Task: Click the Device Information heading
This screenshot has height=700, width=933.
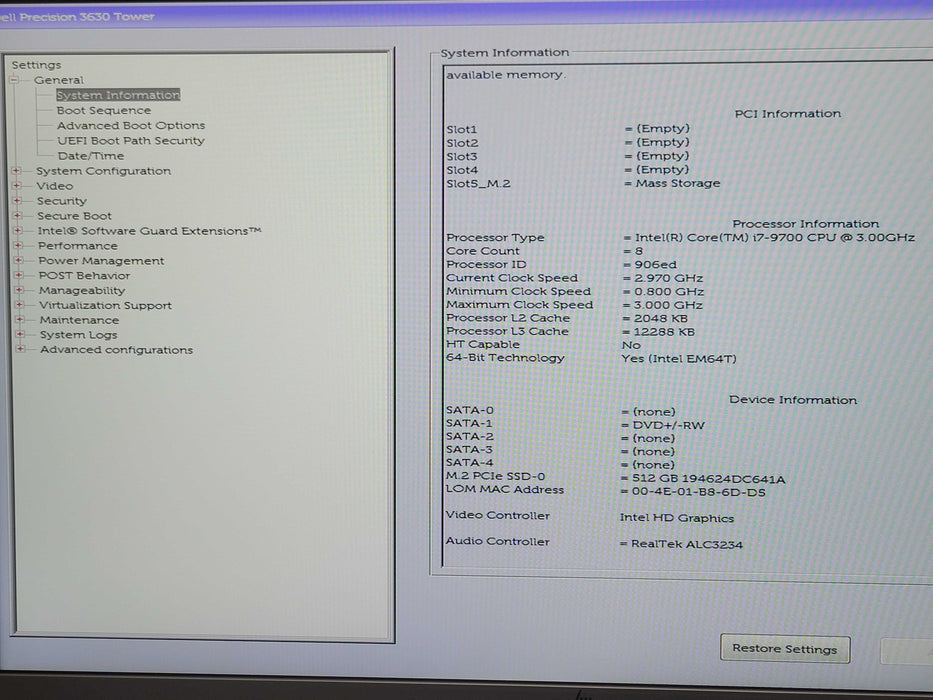Action: (x=793, y=400)
